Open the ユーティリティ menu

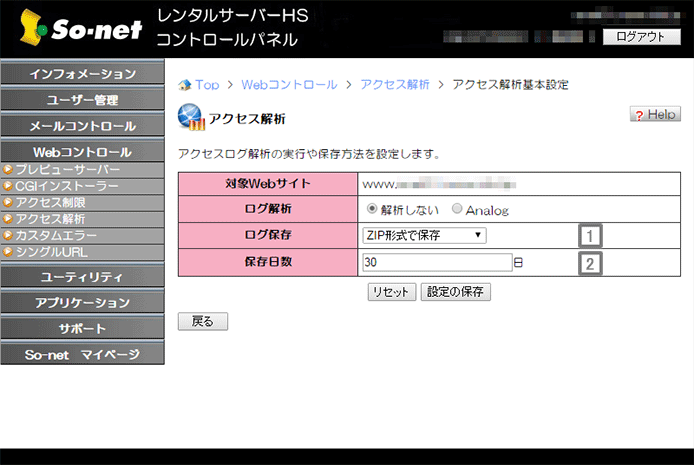click(x=82, y=276)
